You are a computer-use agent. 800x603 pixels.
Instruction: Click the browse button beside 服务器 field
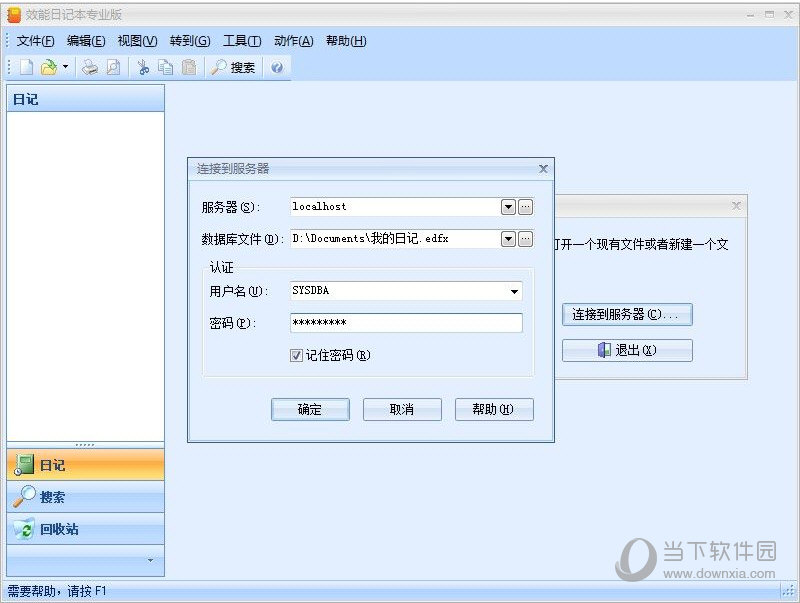point(526,207)
